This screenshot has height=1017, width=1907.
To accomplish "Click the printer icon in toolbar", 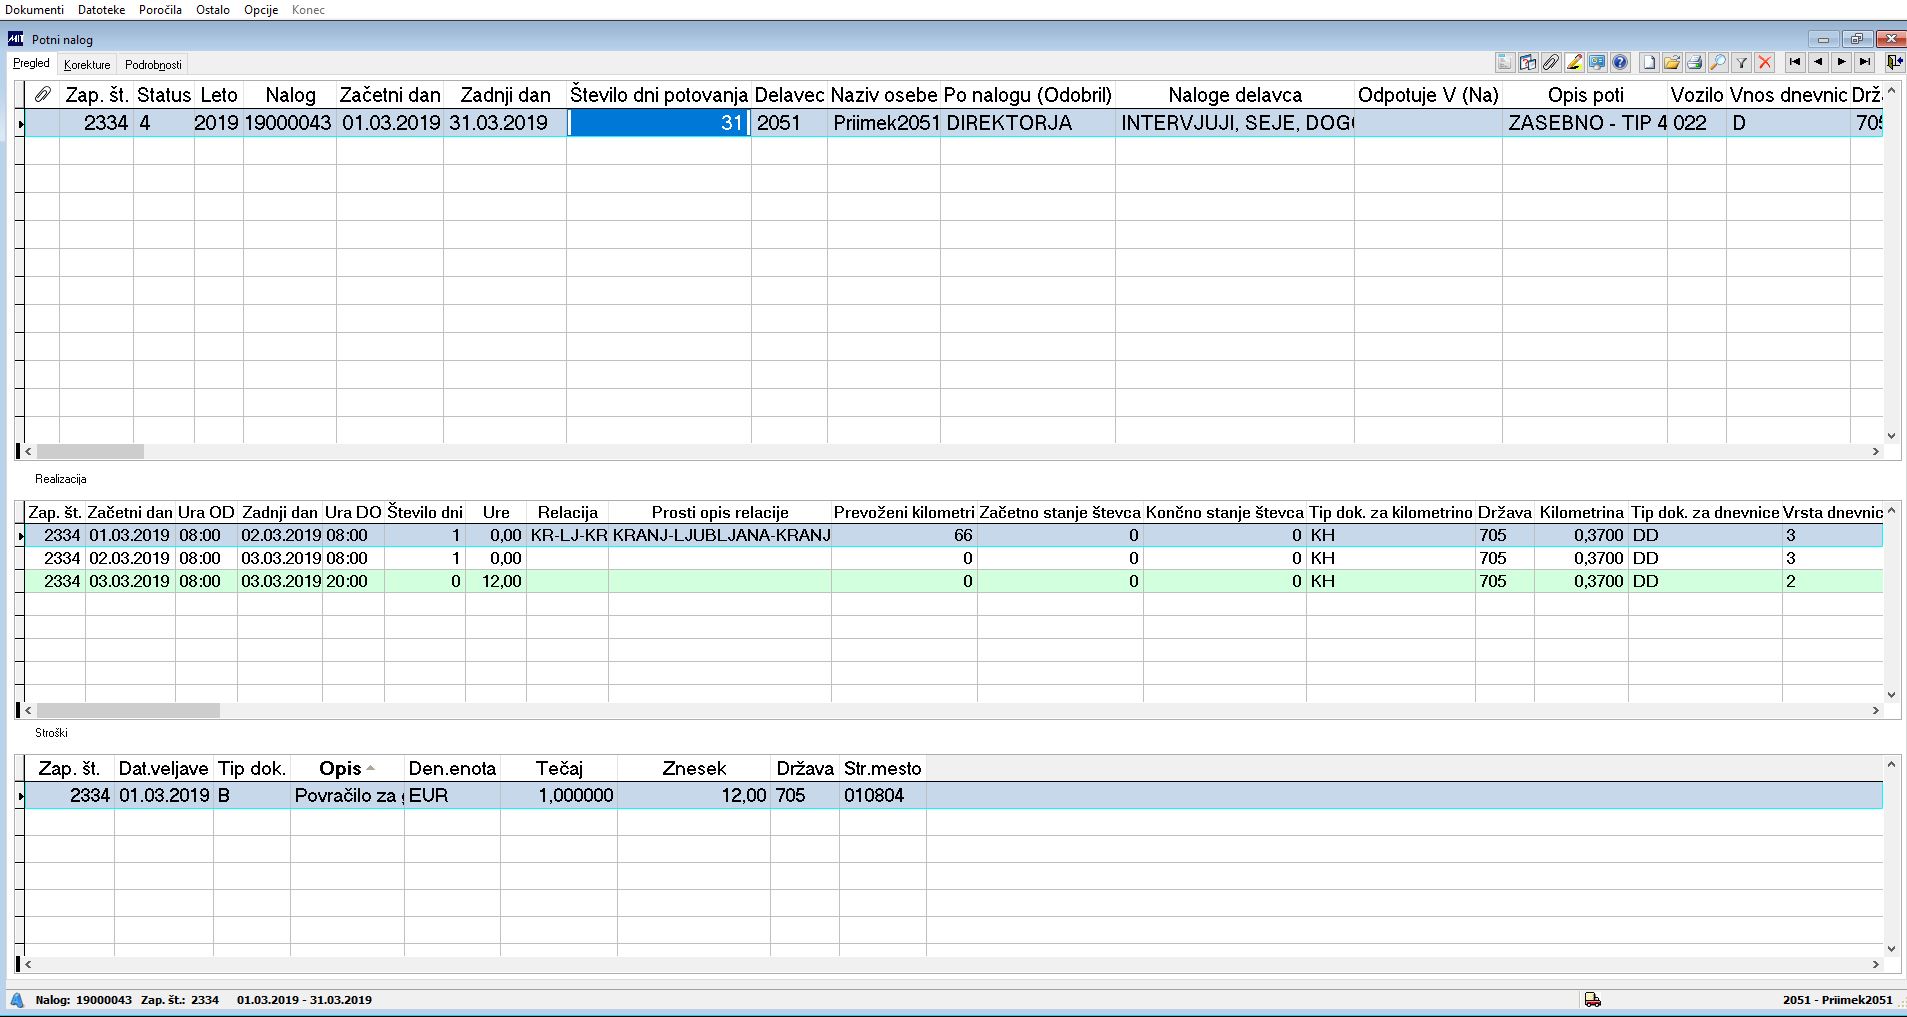I will click(x=1695, y=62).
